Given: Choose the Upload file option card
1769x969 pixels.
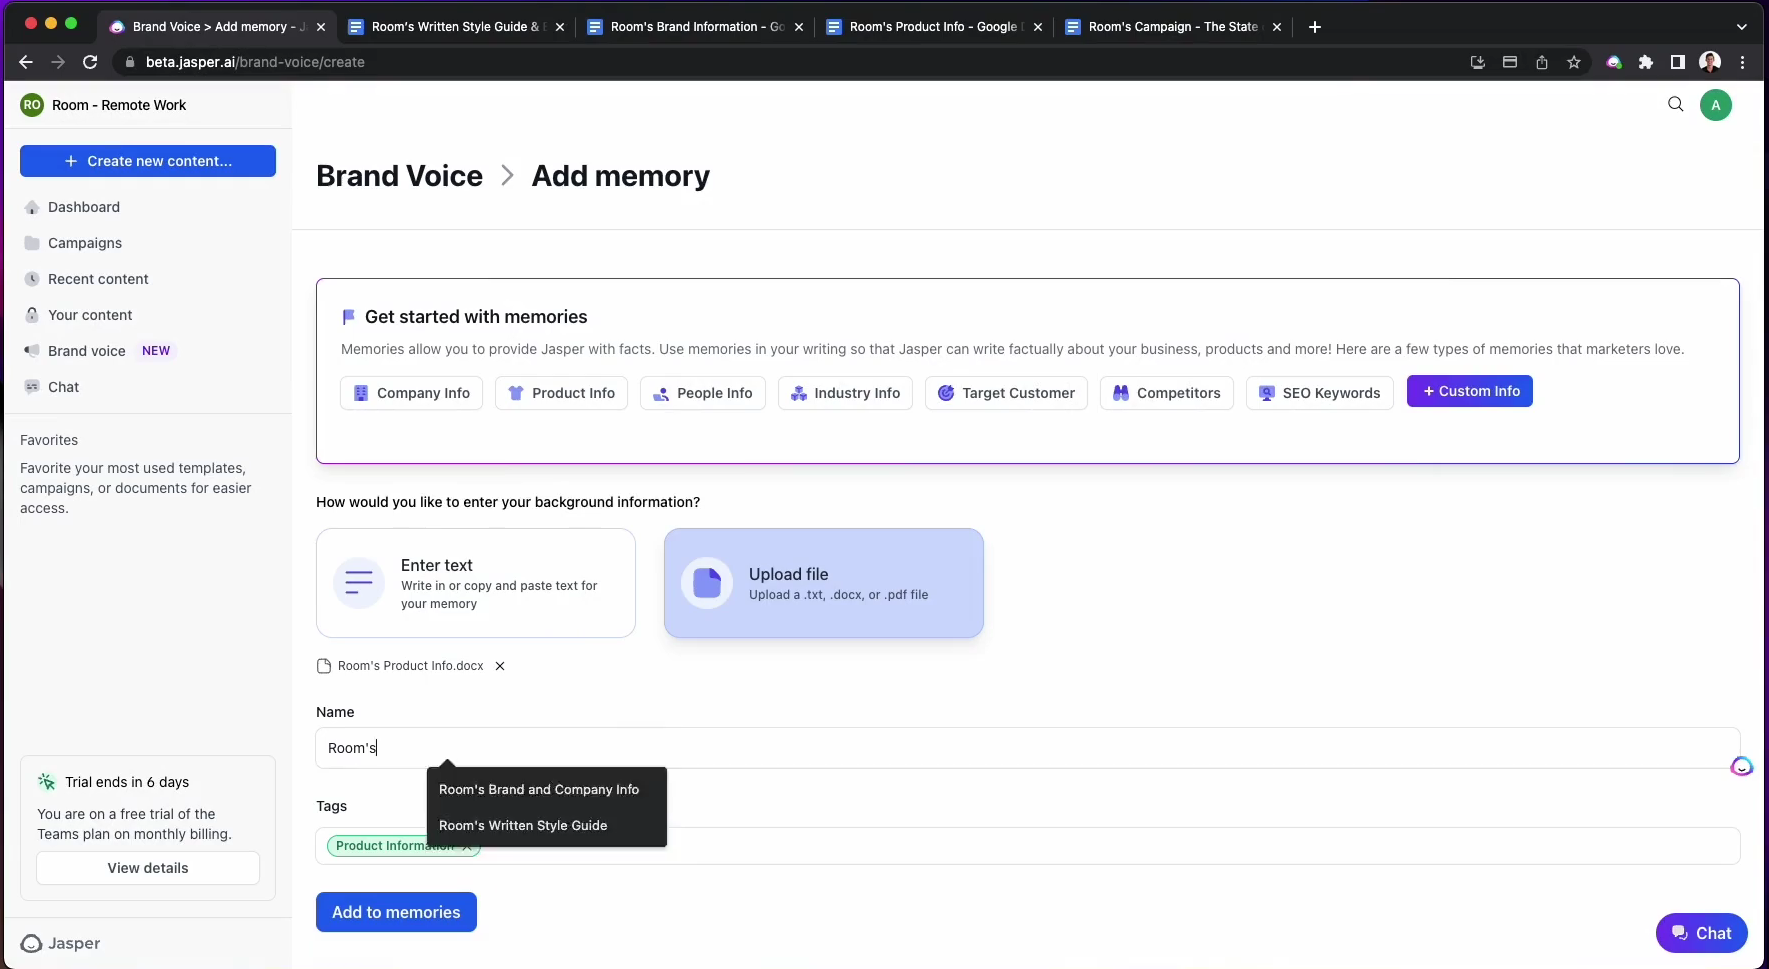Looking at the screenshot, I should tap(824, 583).
